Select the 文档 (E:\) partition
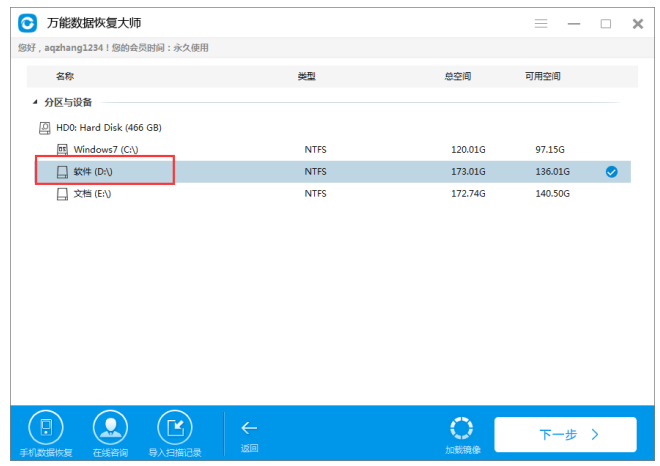The width and height of the screenshot is (660, 466). tap(92, 194)
